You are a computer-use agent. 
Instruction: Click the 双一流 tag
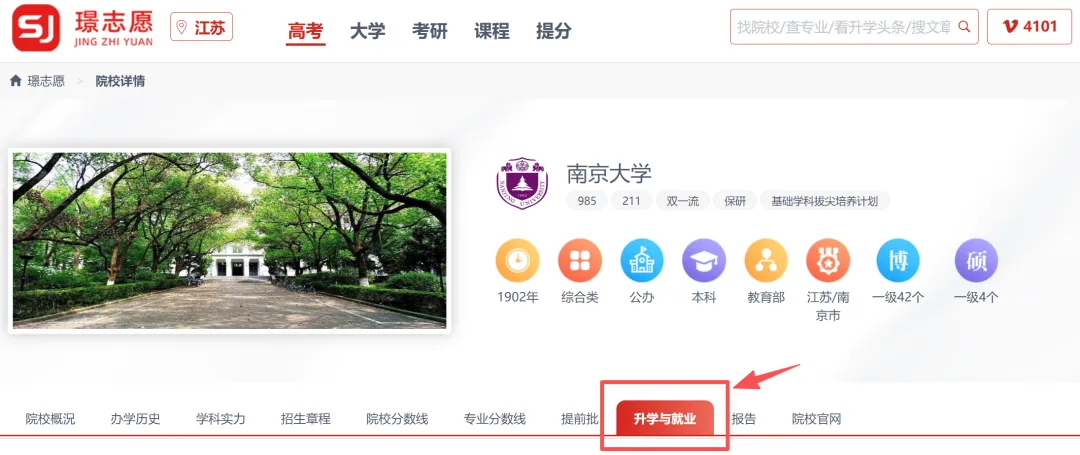[683, 201]
